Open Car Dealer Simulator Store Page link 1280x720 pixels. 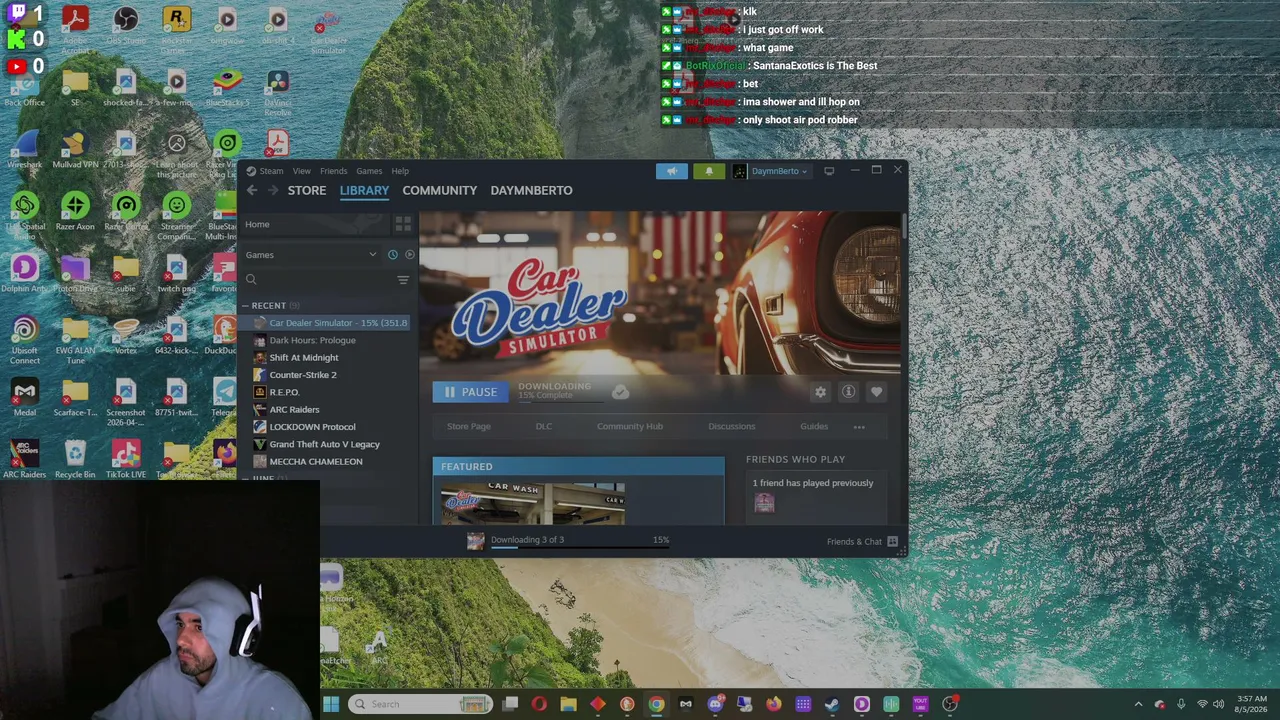(468, 427)
